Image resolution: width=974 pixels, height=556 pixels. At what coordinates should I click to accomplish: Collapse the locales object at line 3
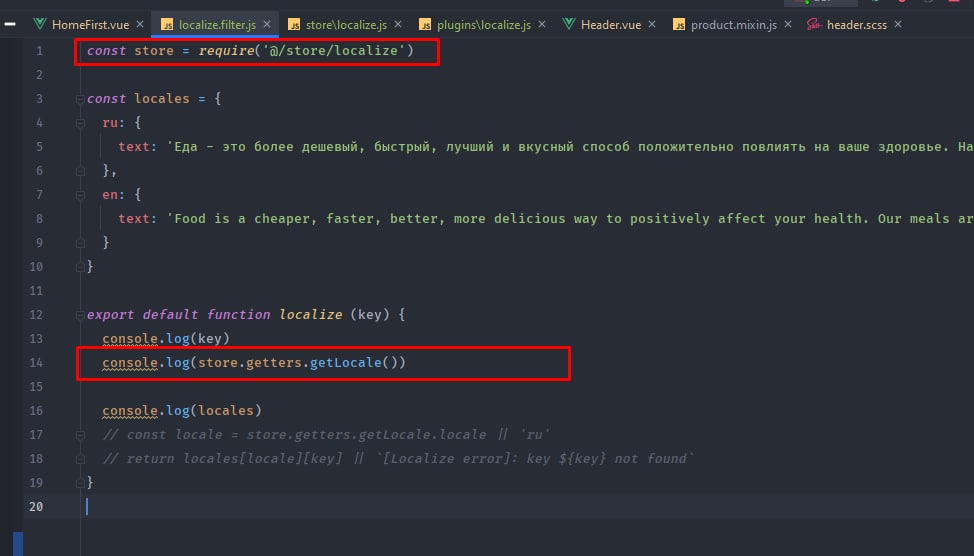(x=80, y=99)
